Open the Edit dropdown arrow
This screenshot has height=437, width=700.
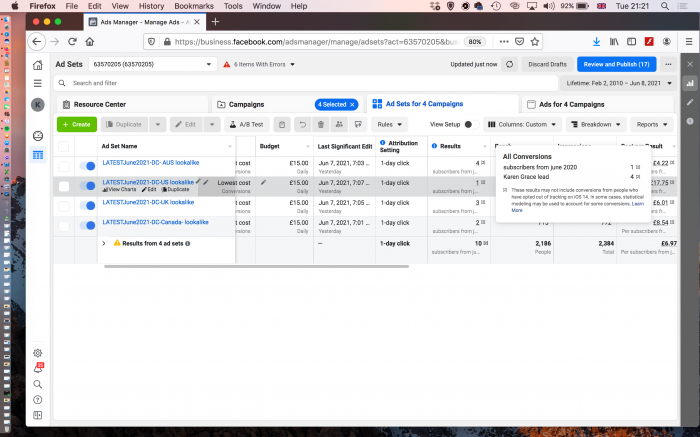212,125
